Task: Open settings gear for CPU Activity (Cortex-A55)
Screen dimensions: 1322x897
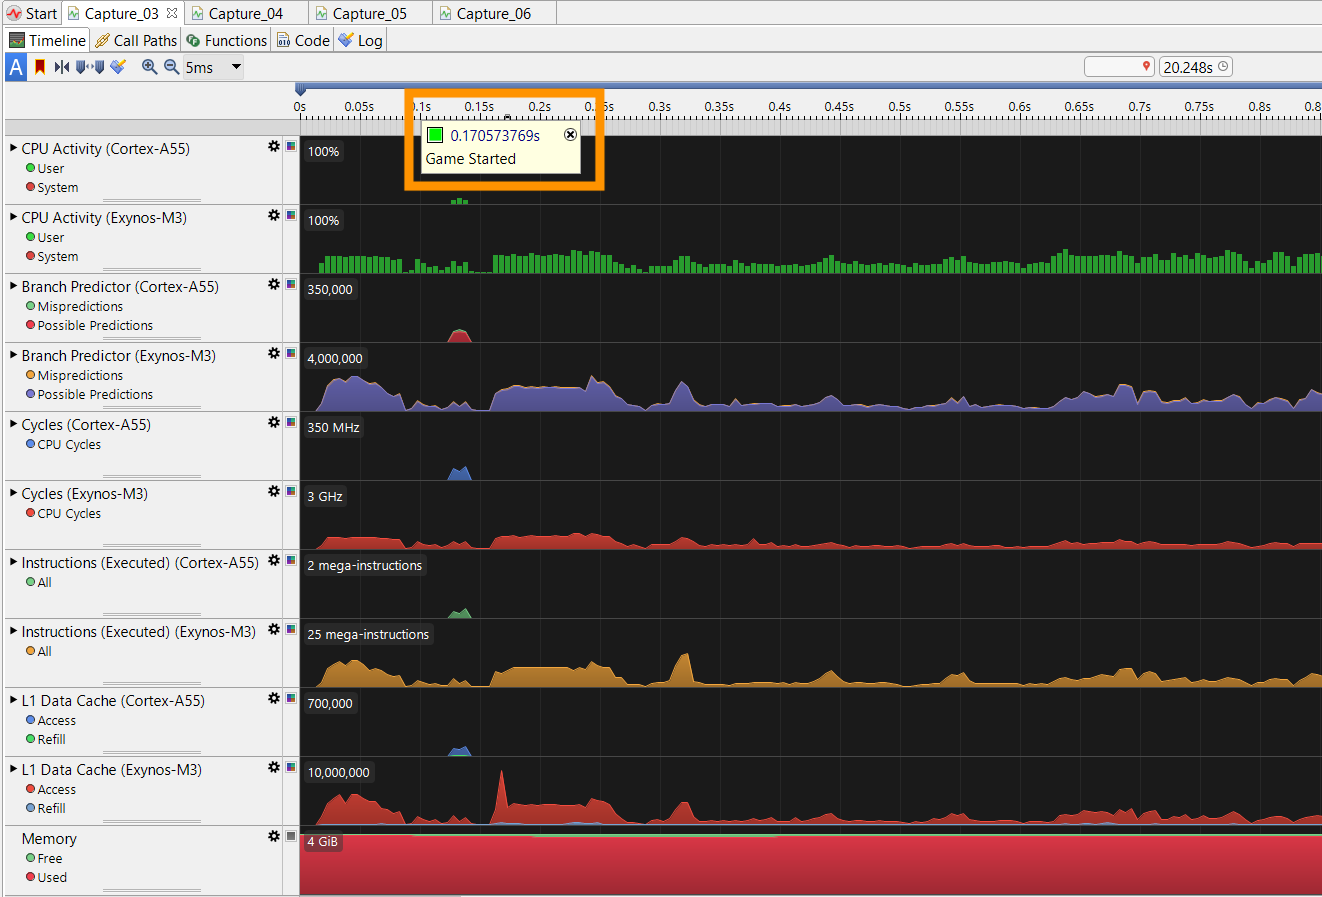Action: point(274,146)
